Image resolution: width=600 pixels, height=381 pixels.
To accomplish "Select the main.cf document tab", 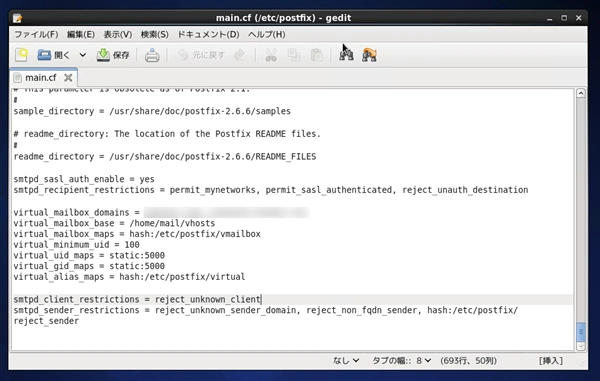I will (41, 78).
